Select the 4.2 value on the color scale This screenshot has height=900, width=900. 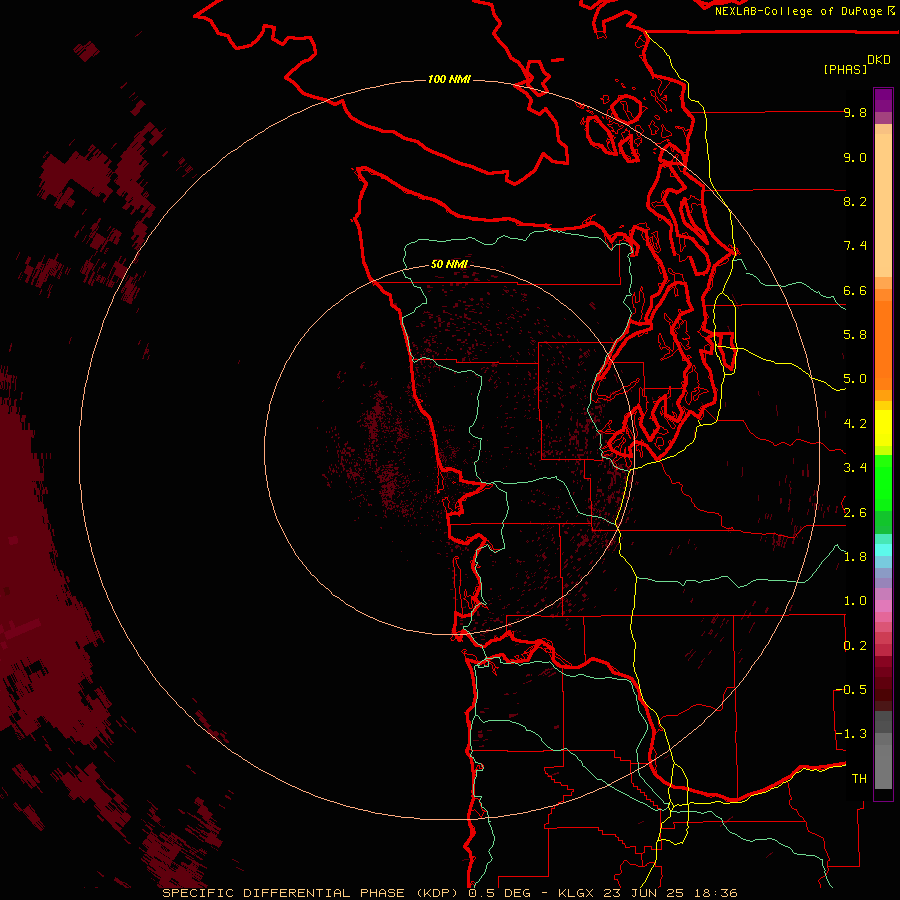pos(855,424)
